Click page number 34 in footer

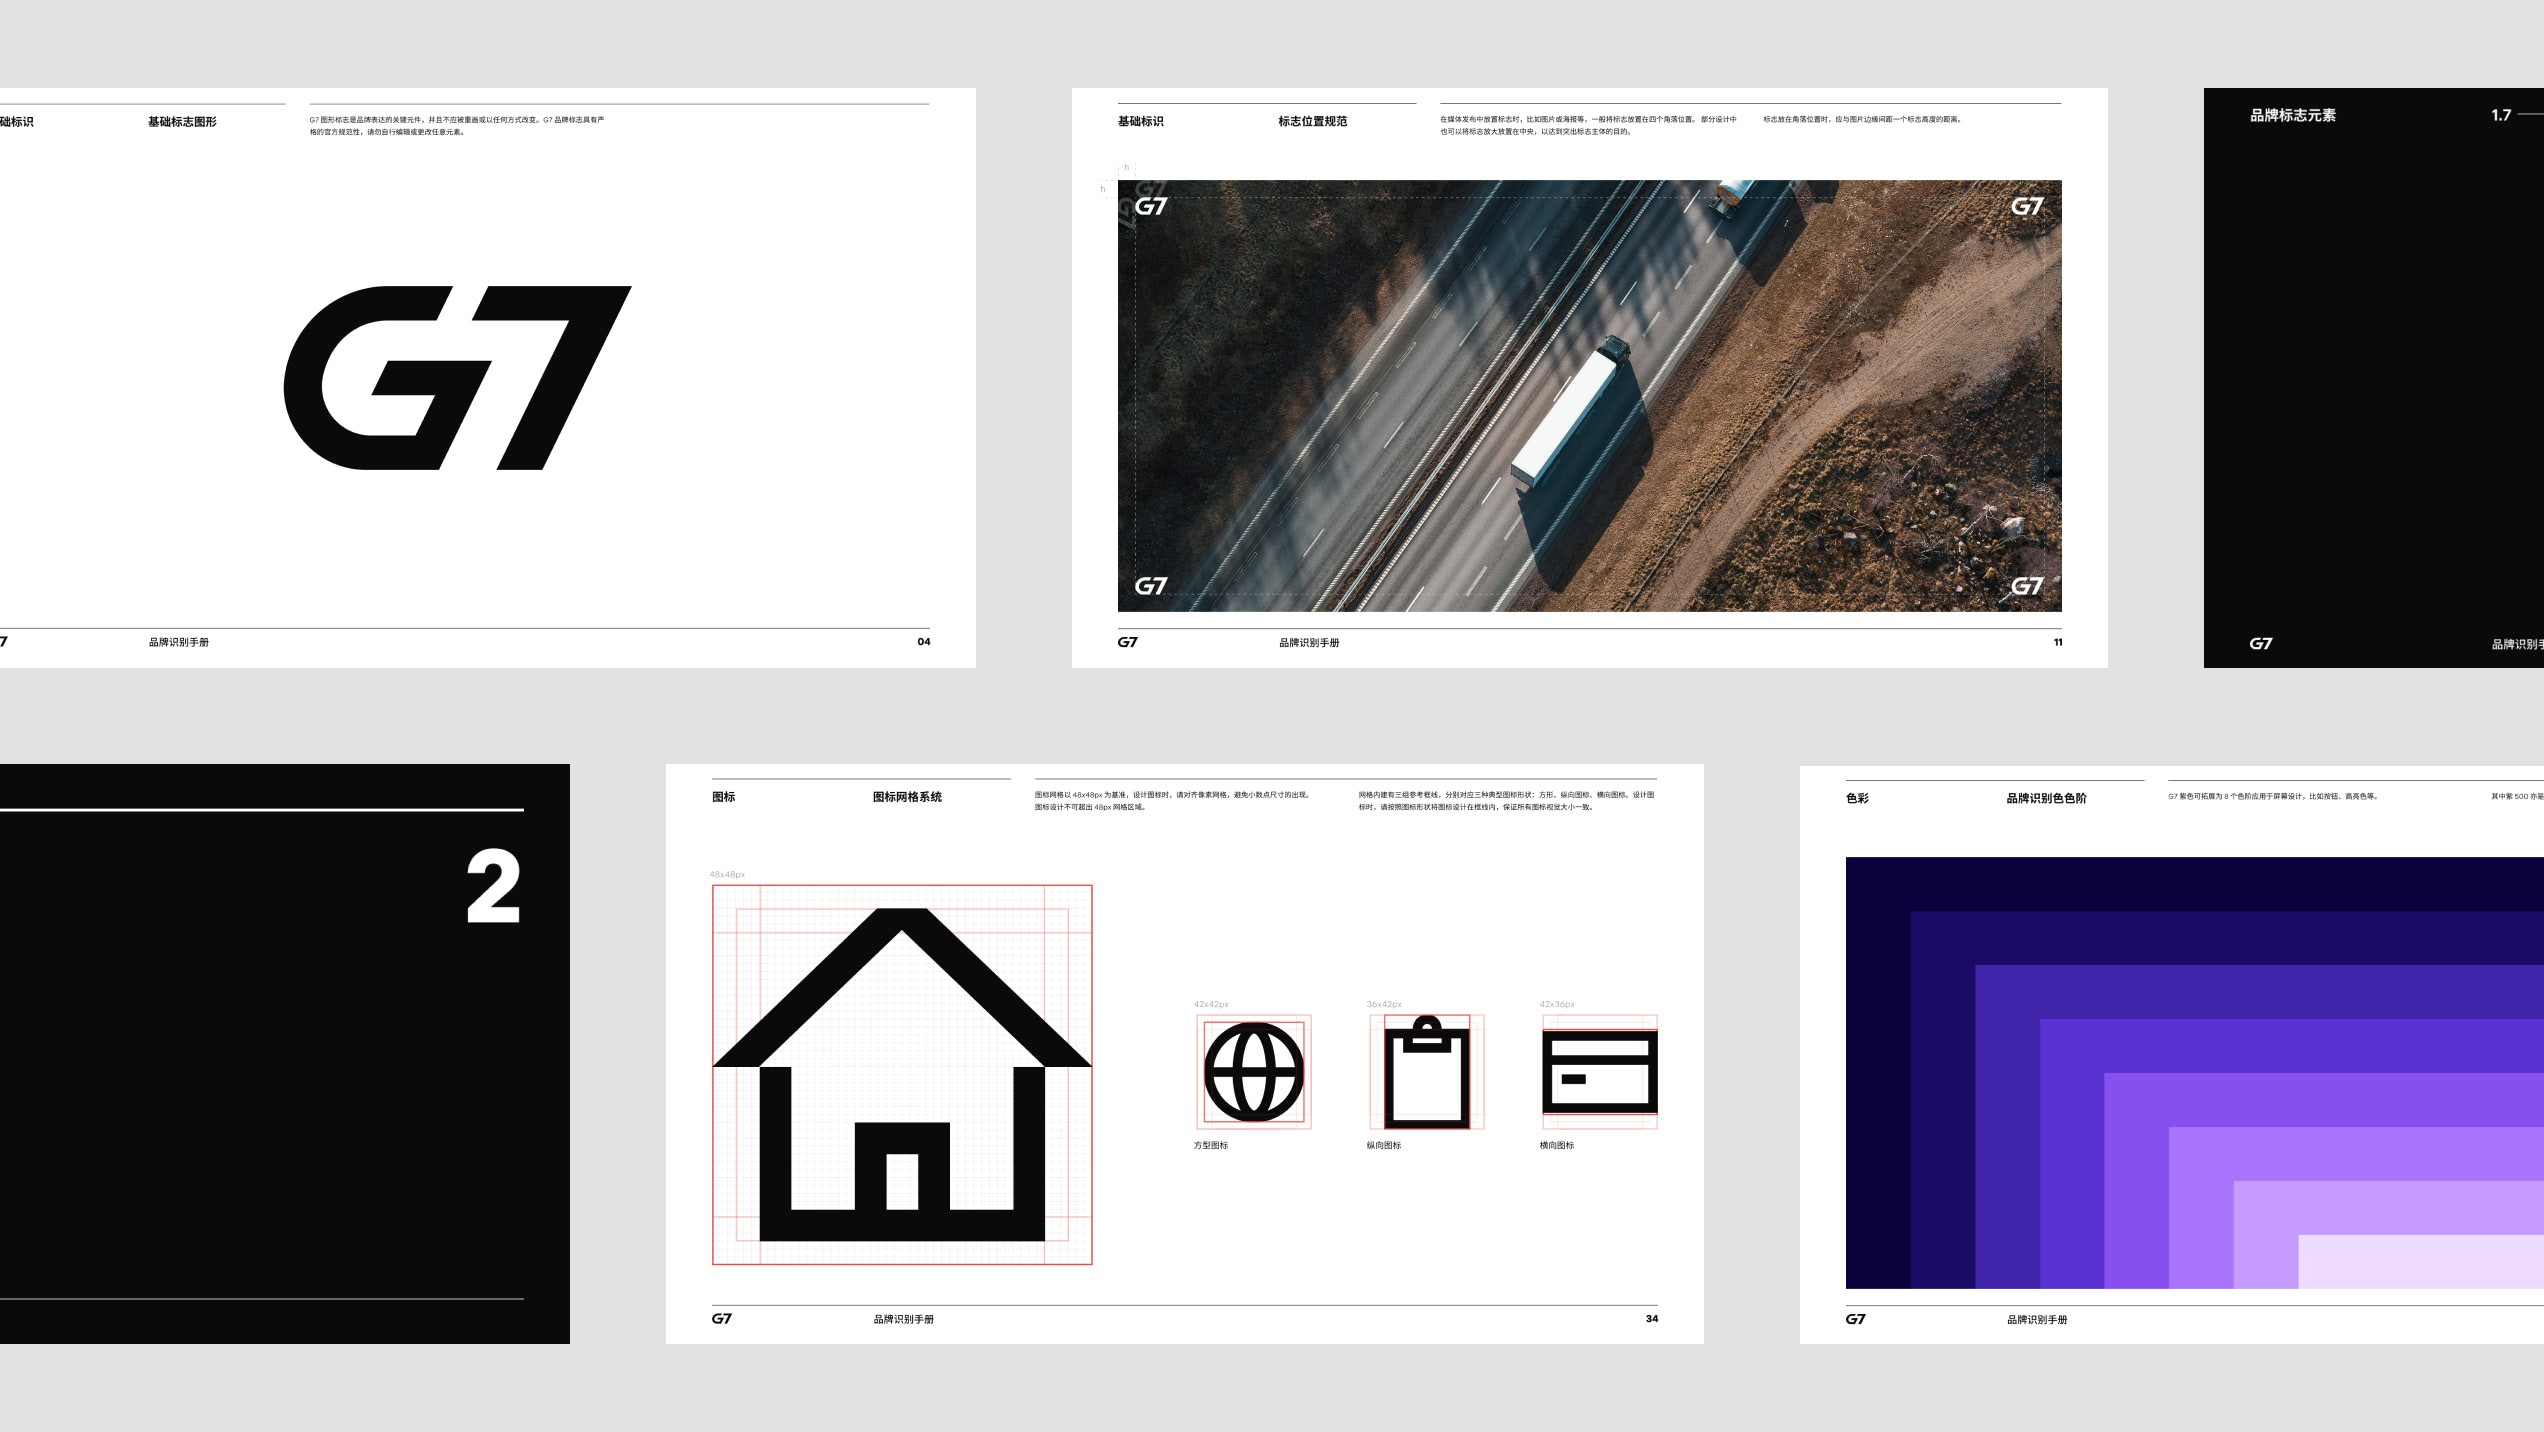click(x=1651, y=1319)
